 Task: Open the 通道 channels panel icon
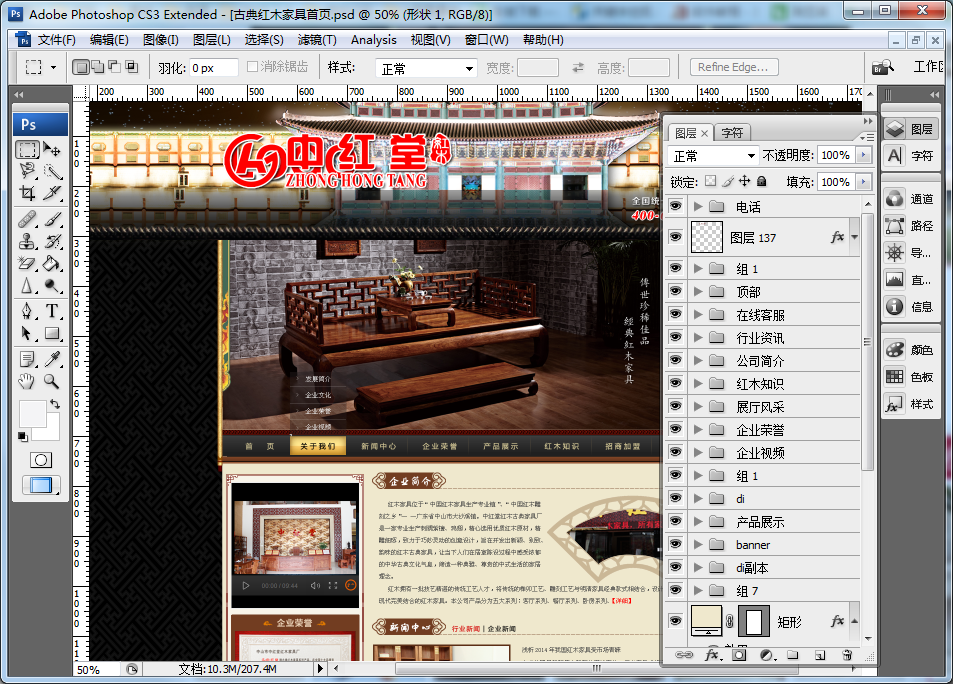(909, 199)
